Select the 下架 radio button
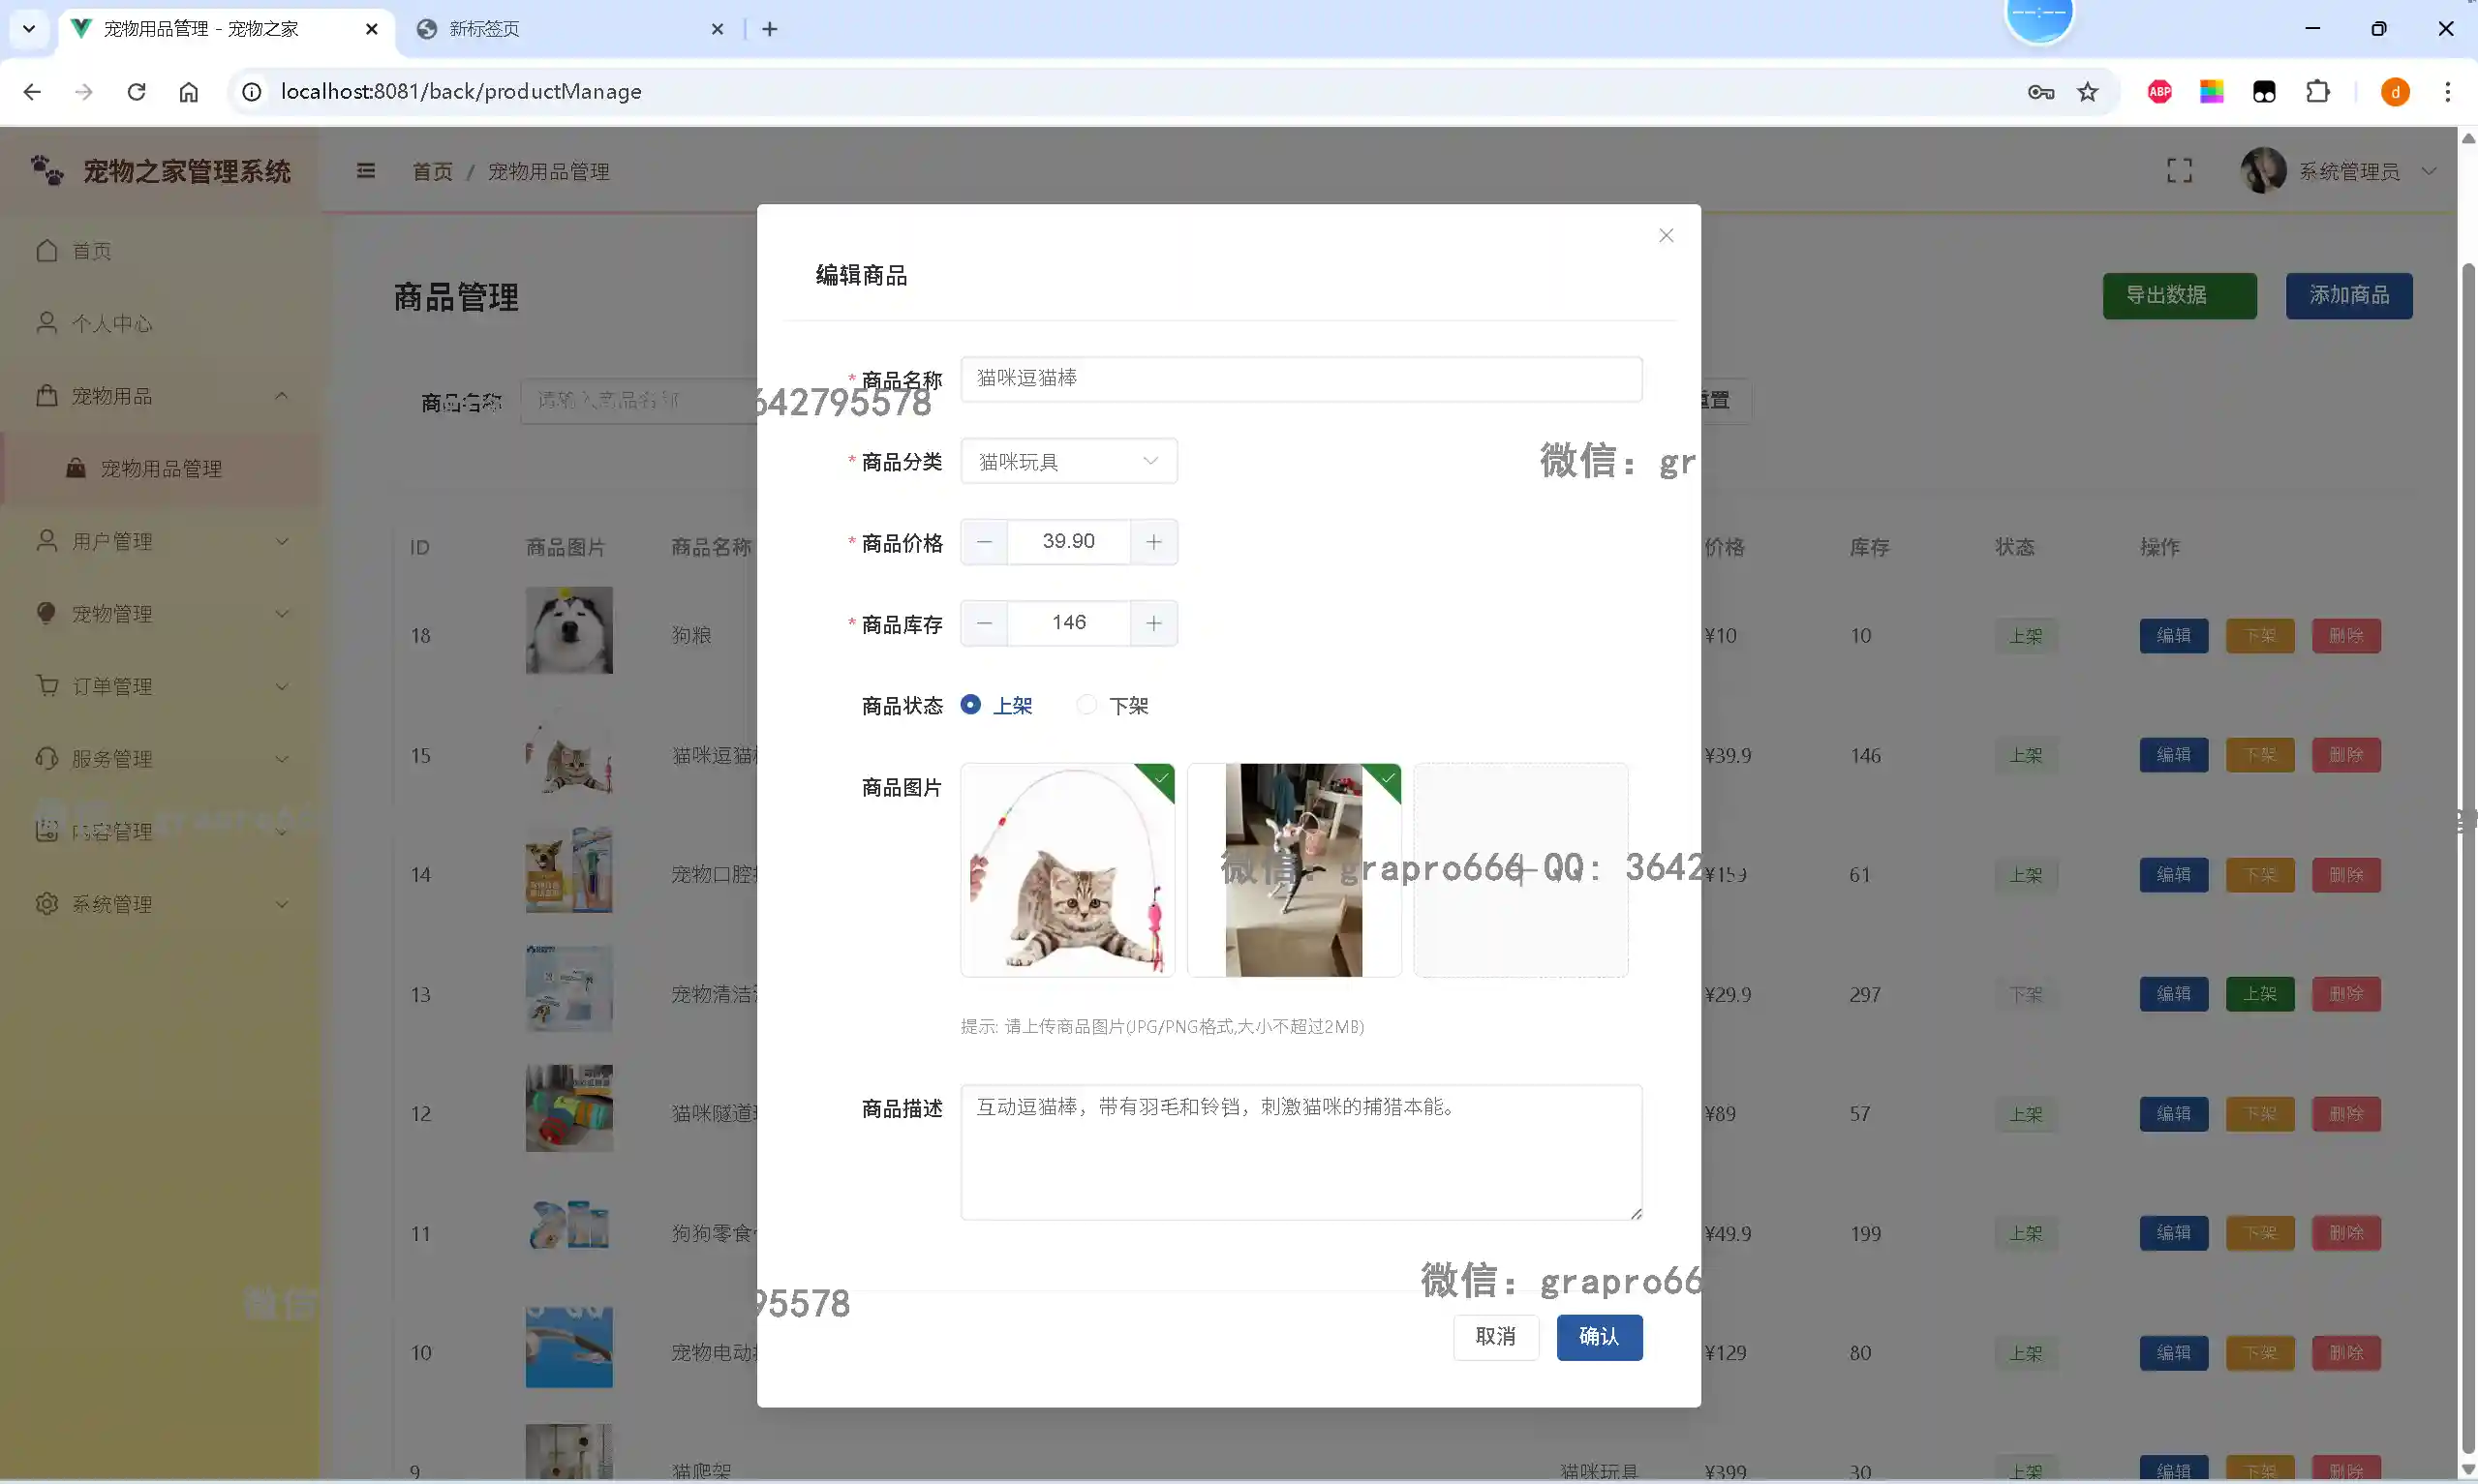 pyautogui.click(x=1086, y=705)
